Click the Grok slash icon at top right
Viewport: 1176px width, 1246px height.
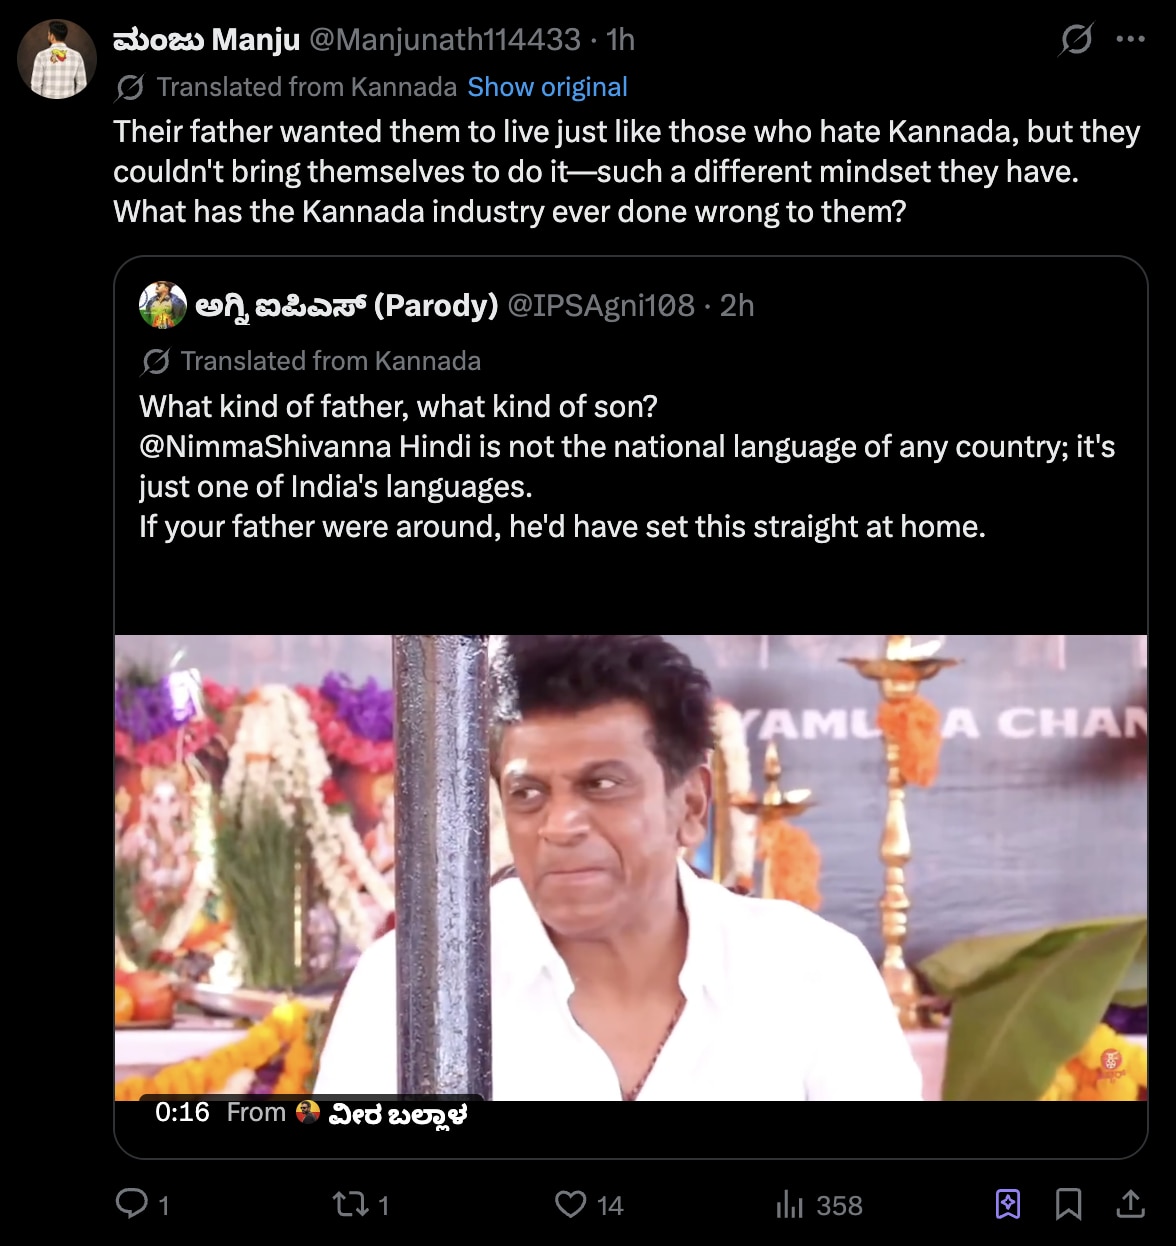point(1076,39)
